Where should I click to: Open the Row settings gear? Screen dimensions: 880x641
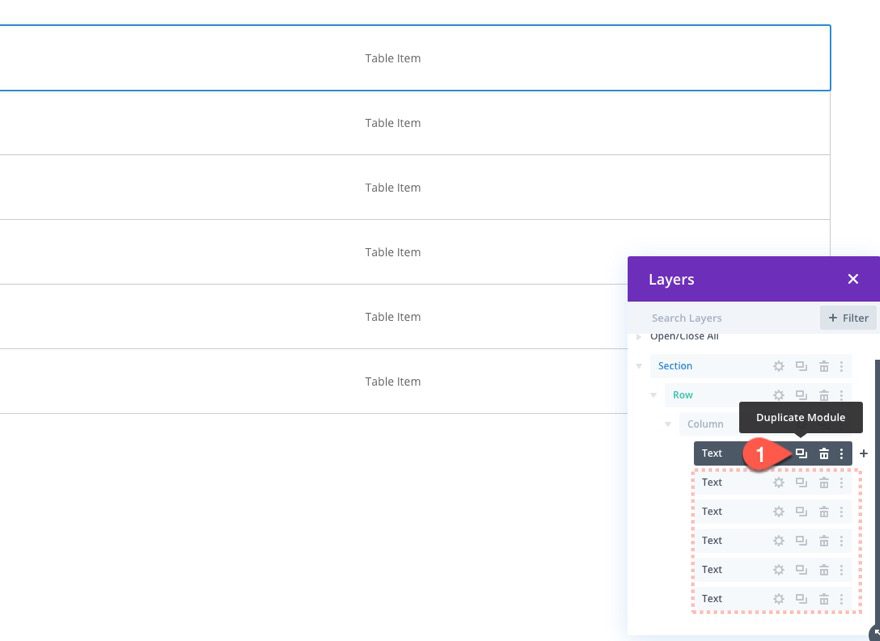778,394
